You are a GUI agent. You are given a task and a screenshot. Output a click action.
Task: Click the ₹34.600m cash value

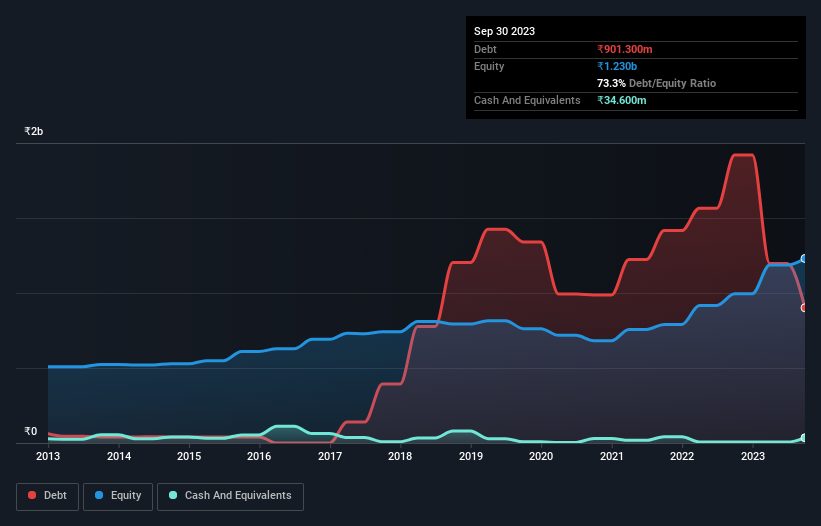(x=622, y=100)
